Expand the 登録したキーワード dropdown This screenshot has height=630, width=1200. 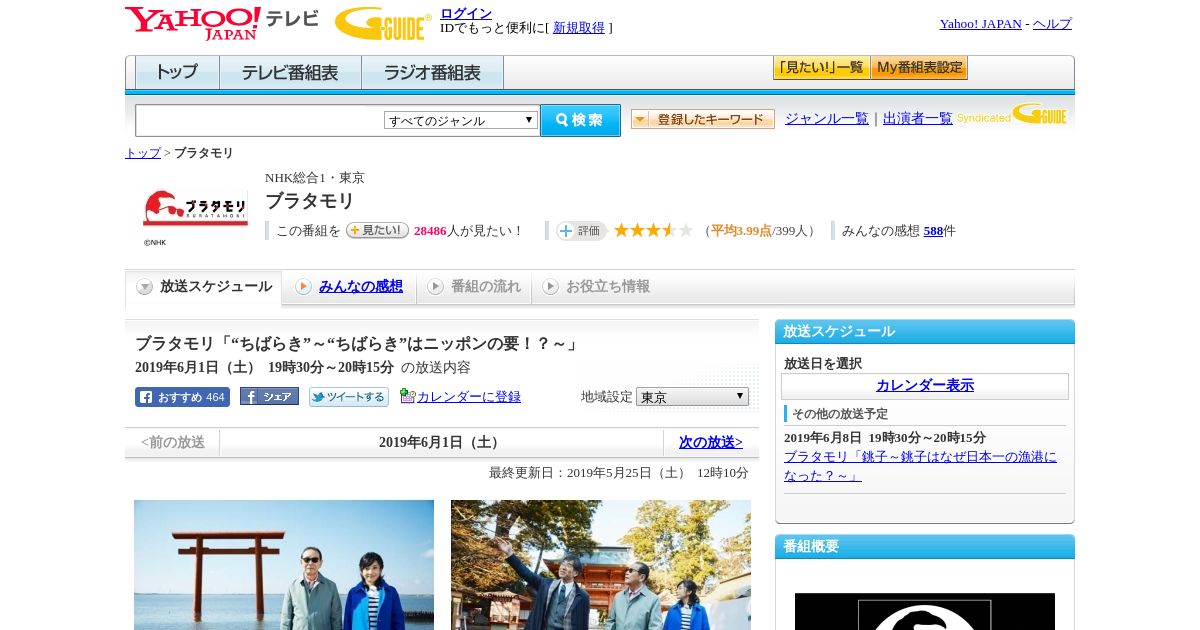click(703, 119)
